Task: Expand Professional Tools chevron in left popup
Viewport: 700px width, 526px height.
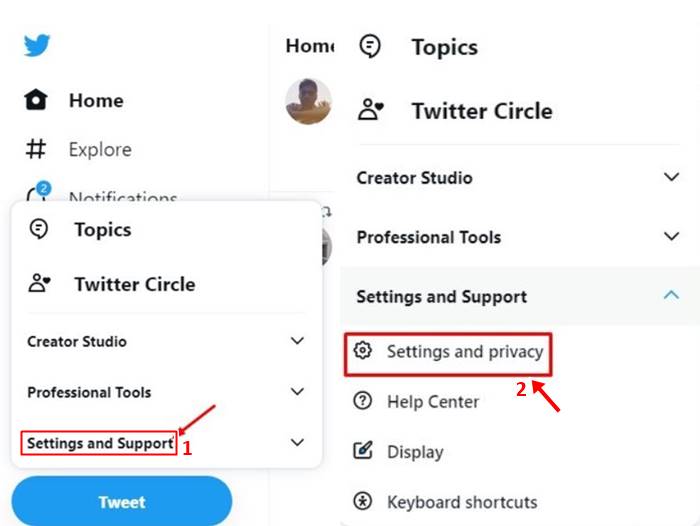Action: [x=297, y=392]
